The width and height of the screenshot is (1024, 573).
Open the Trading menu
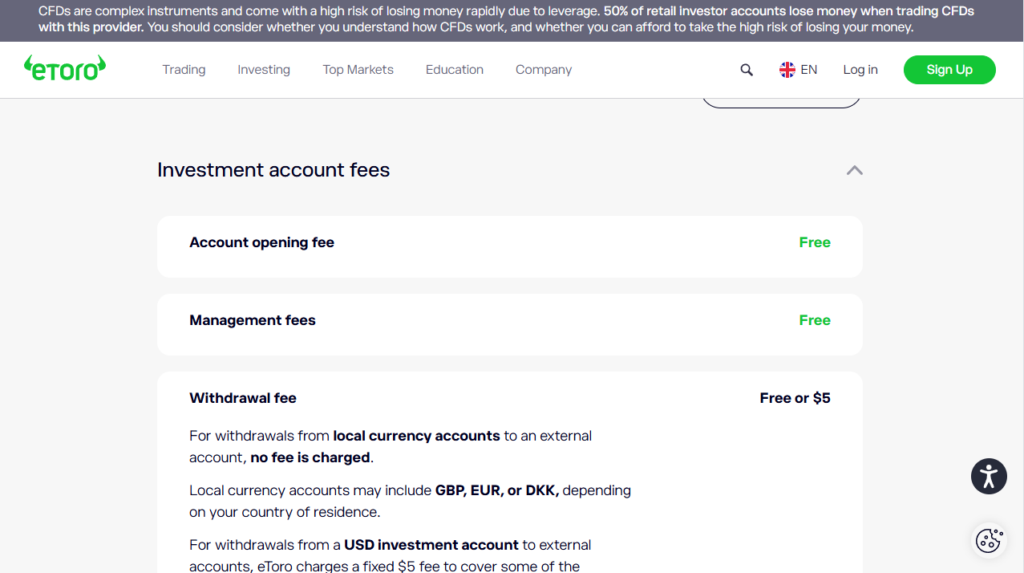[184, 70]
